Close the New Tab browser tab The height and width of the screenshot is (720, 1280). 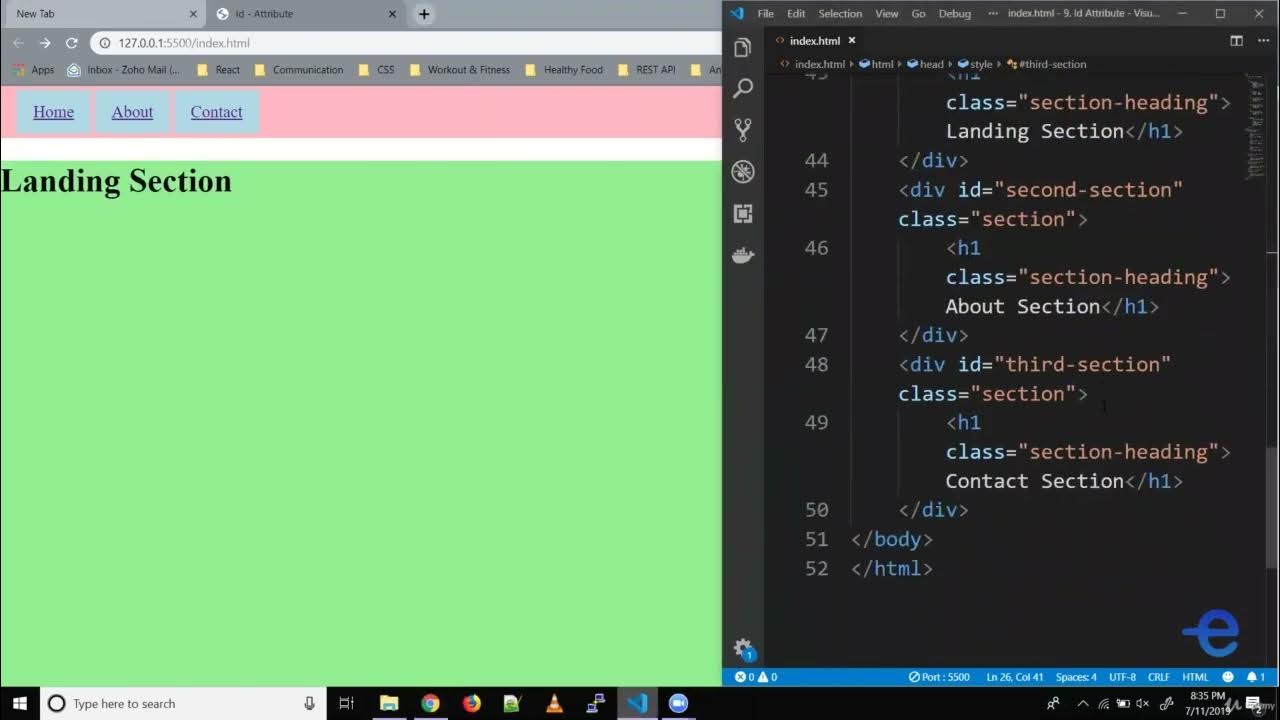pyautogui.click(x=194, y=14)
